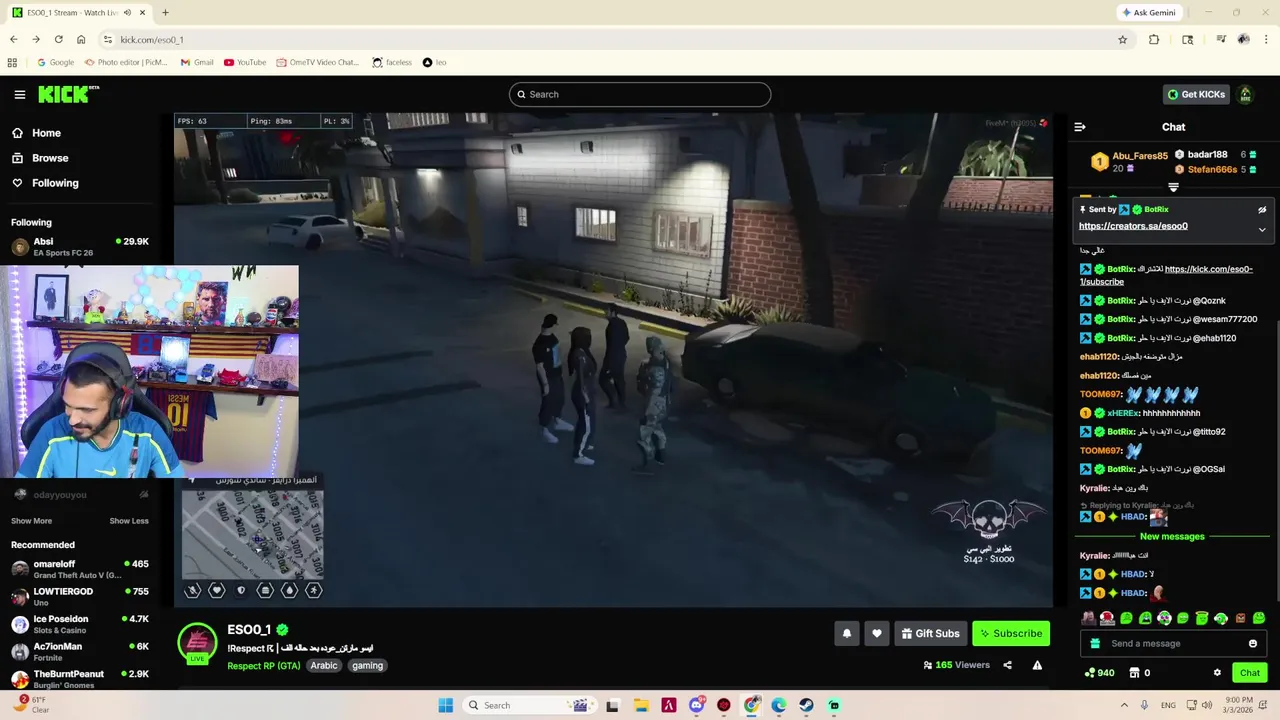The width and height of the screenshot is (1280, 720).
Task: Reload the page
Action: pyautogui.click(x=58, y=40)
